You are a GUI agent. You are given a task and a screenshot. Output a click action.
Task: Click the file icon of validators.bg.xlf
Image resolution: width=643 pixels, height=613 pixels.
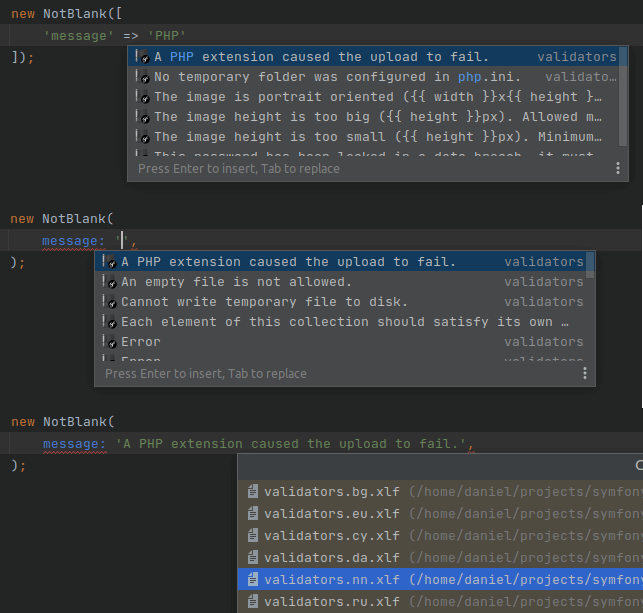[x=253, y=492]
